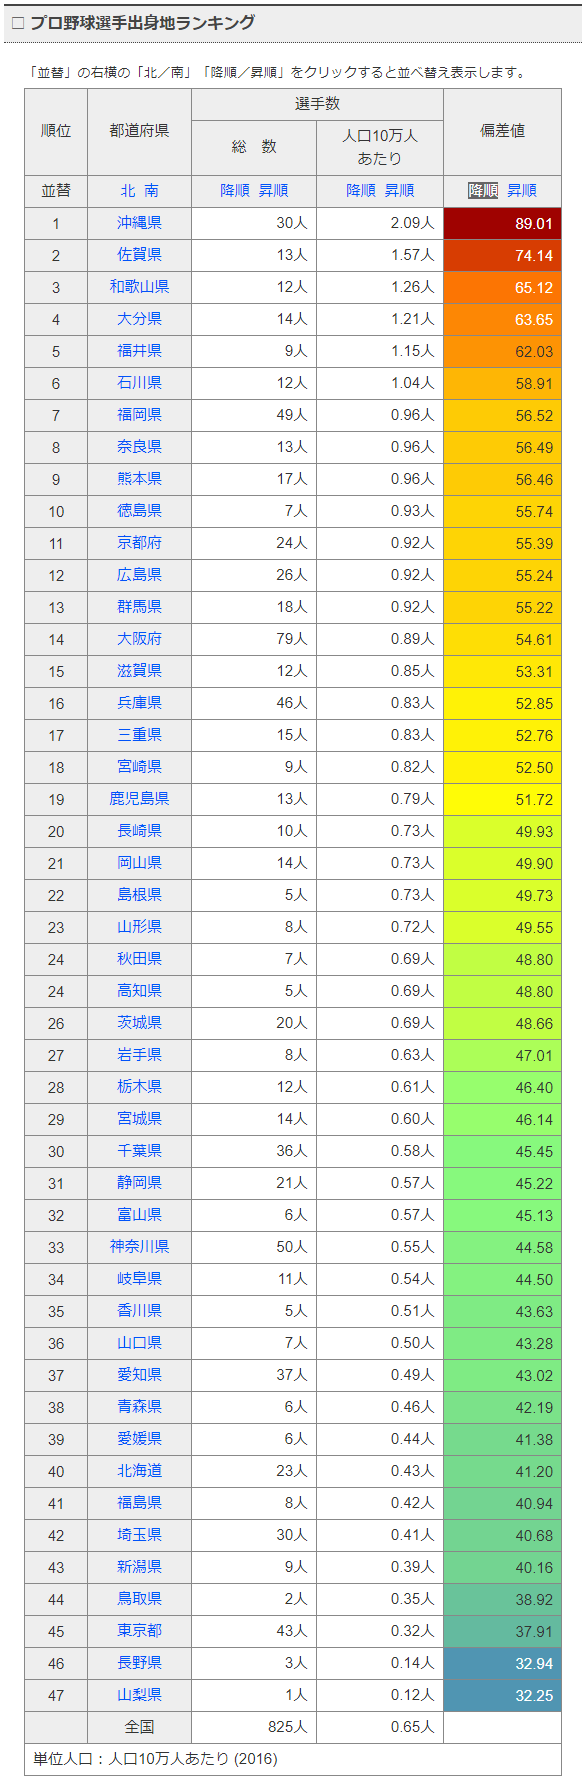
Task: Select the national total 825人 cell
Action: pos(254,1727)
